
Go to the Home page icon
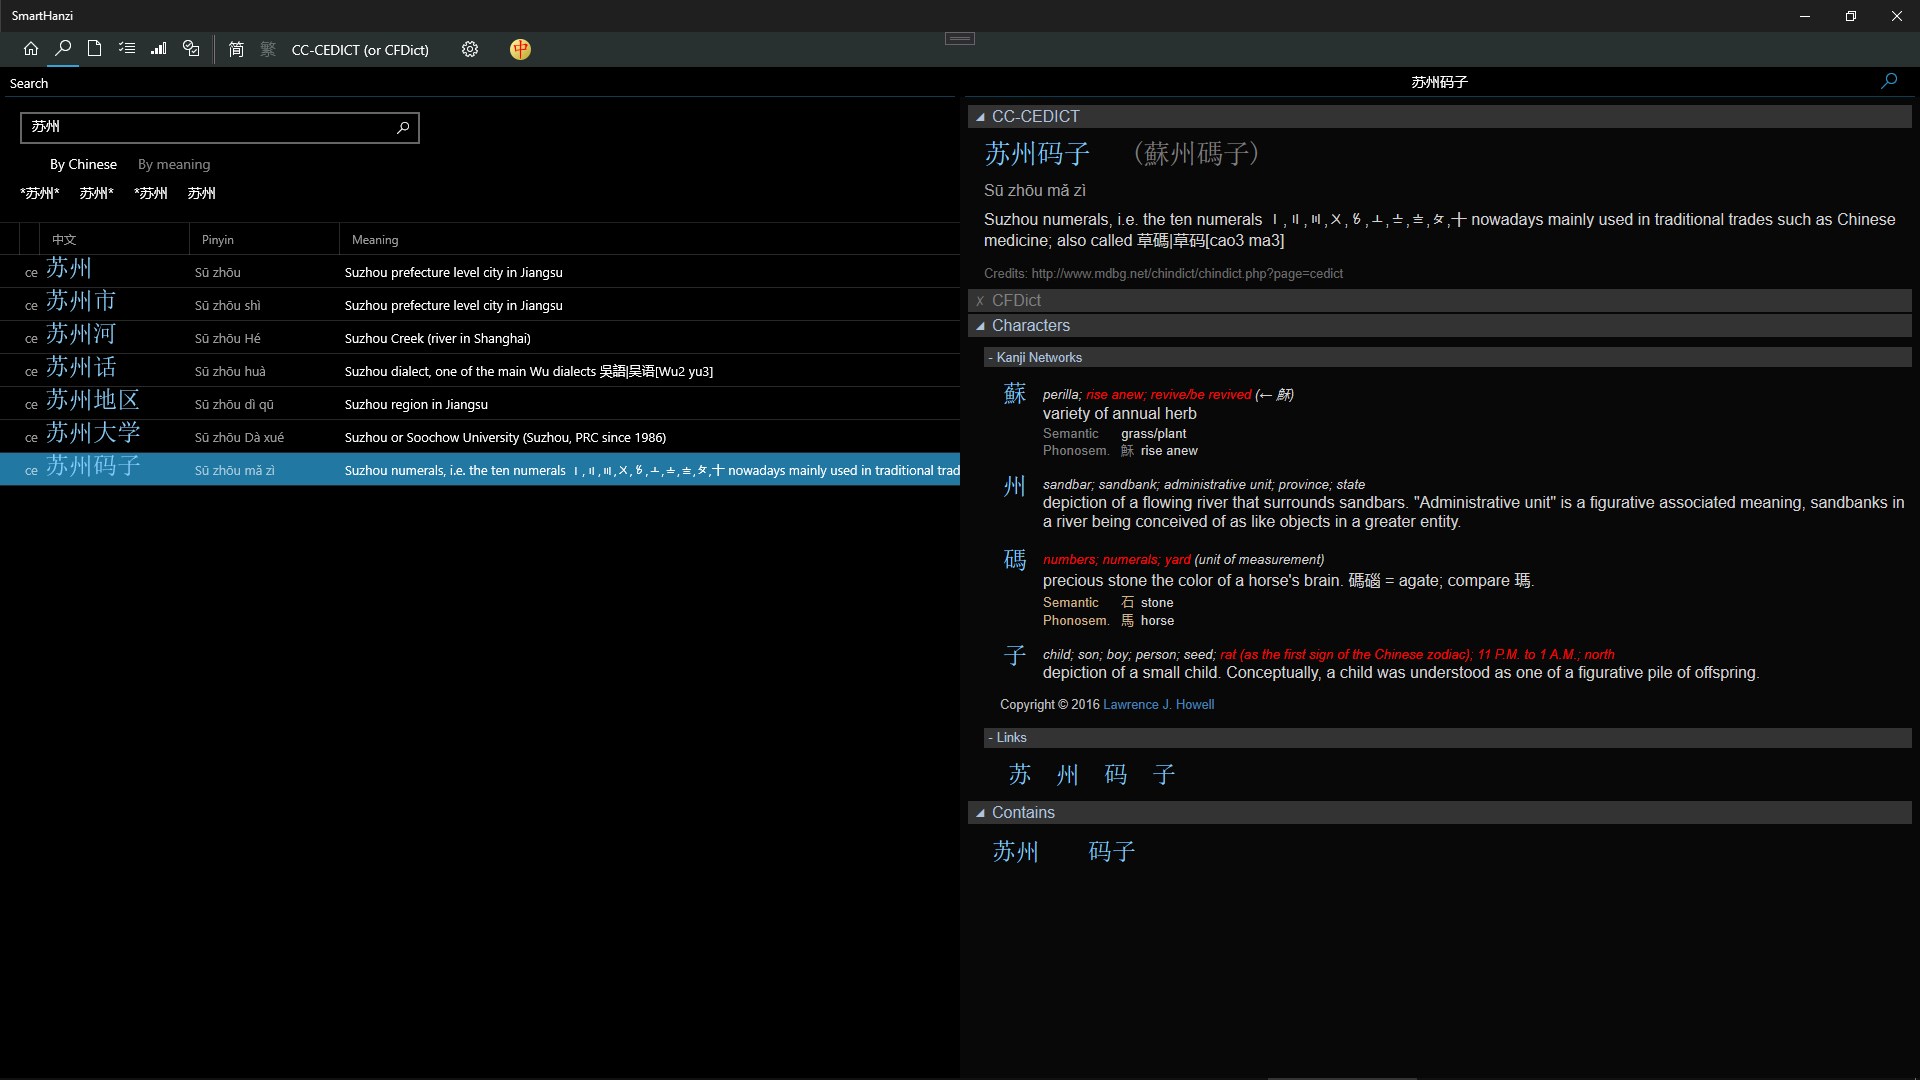[x=31, y=49]
